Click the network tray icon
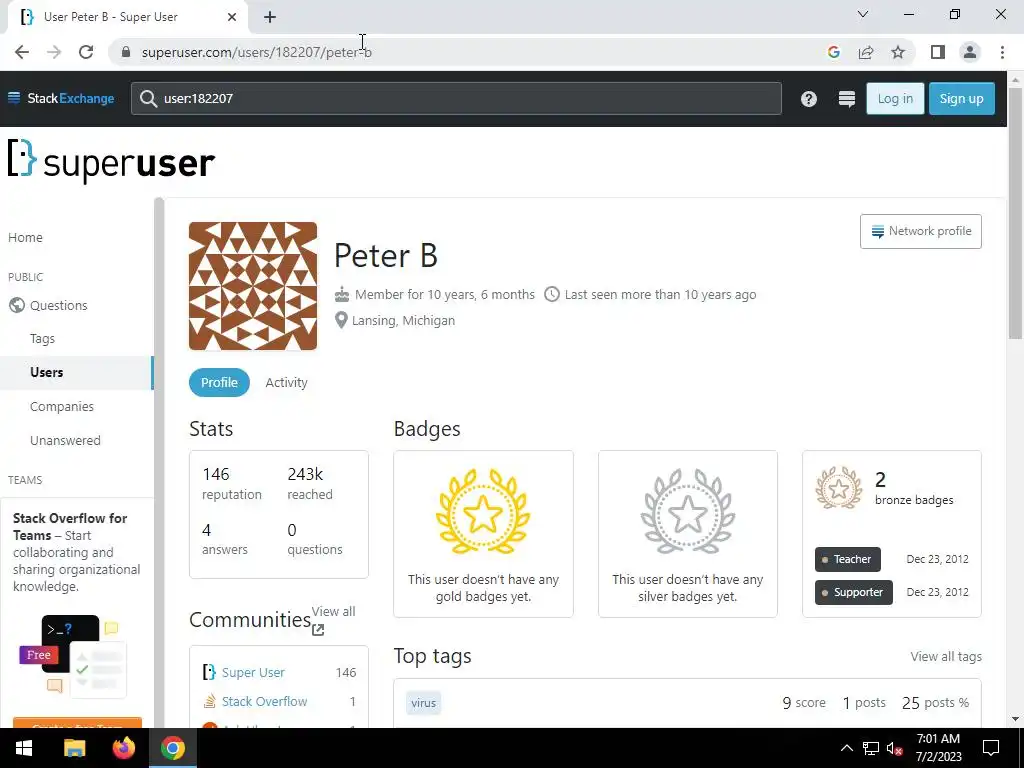1024x768 pixels. click(871, 748)
